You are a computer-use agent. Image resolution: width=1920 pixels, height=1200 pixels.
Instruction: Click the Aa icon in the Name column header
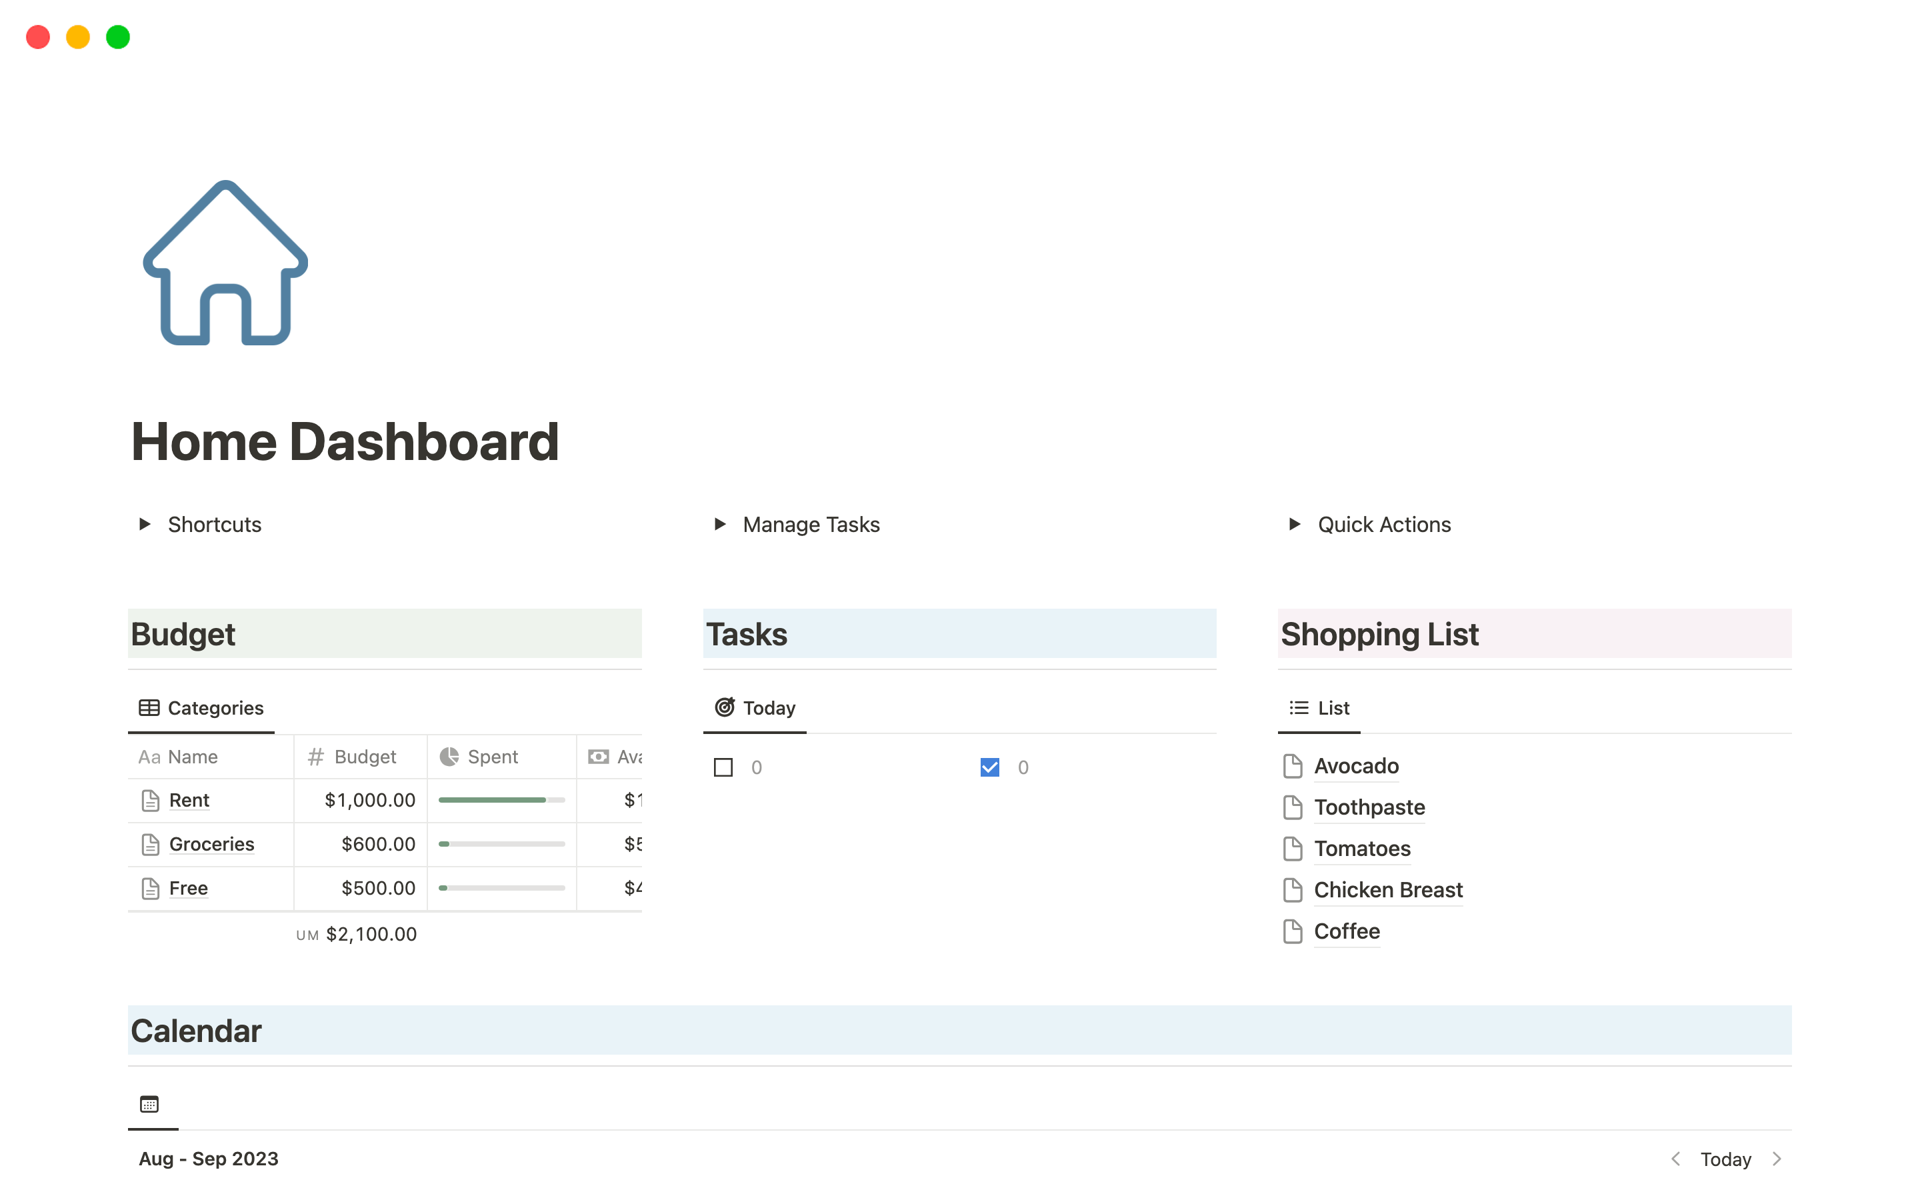(x=149, y=756)
